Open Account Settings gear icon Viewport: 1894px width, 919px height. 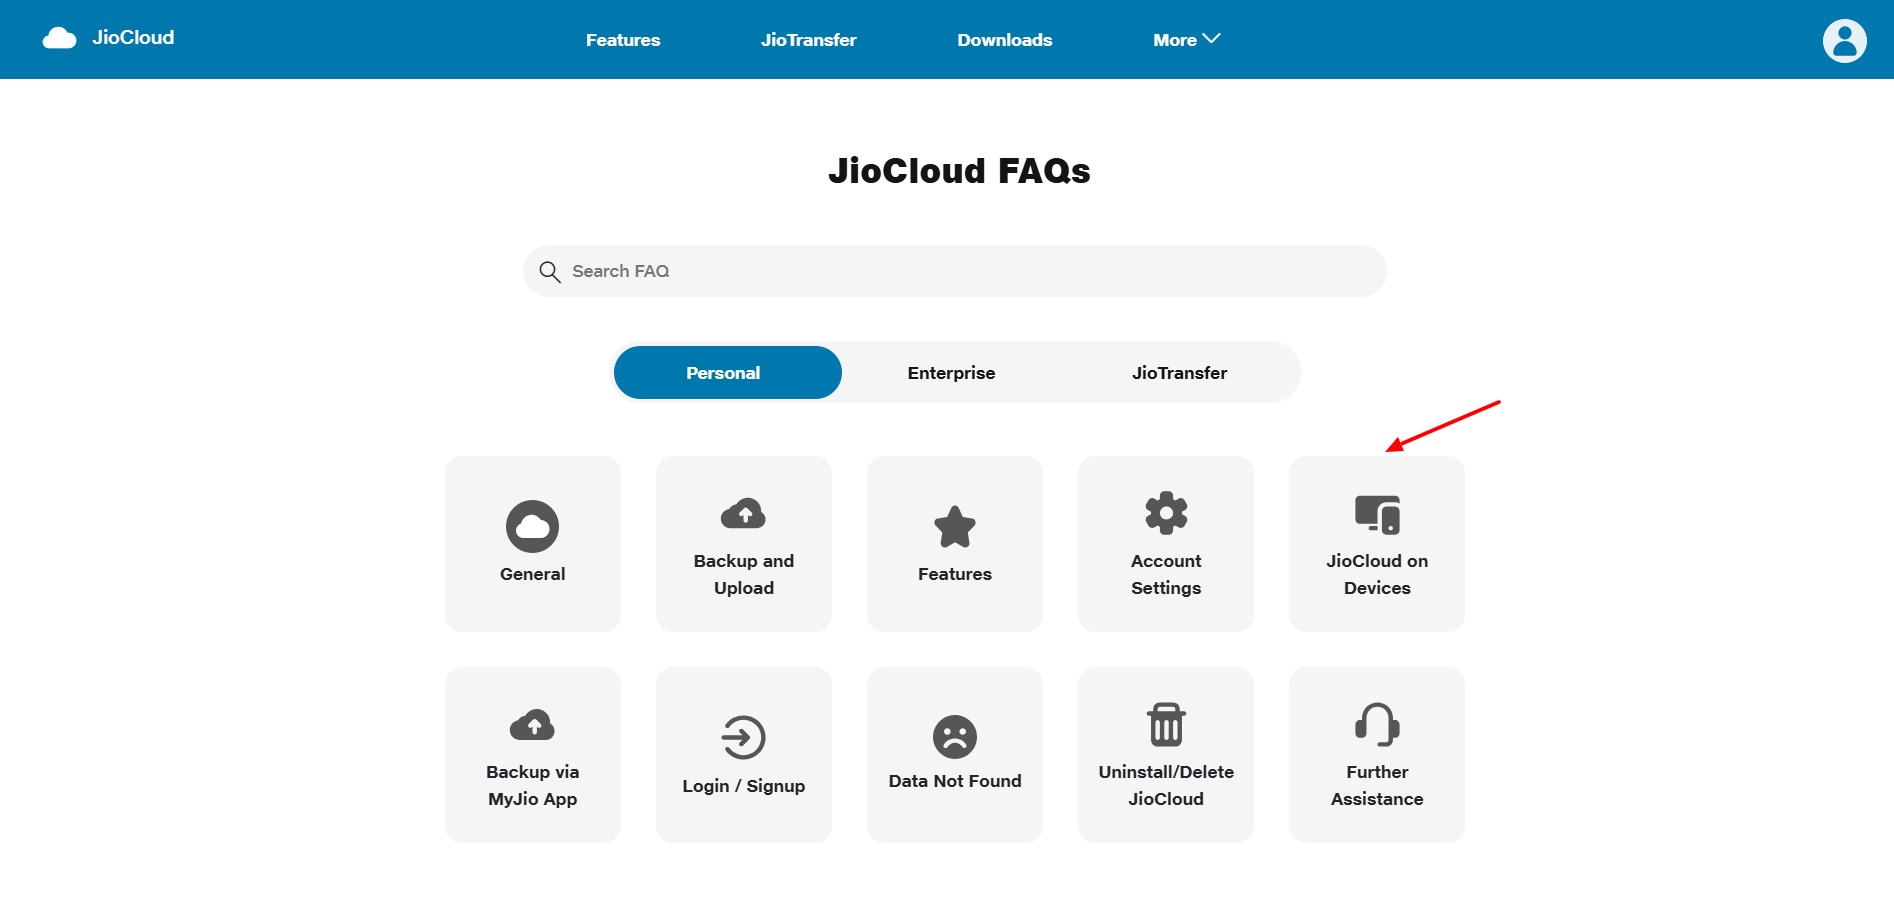coord(1166,513)
